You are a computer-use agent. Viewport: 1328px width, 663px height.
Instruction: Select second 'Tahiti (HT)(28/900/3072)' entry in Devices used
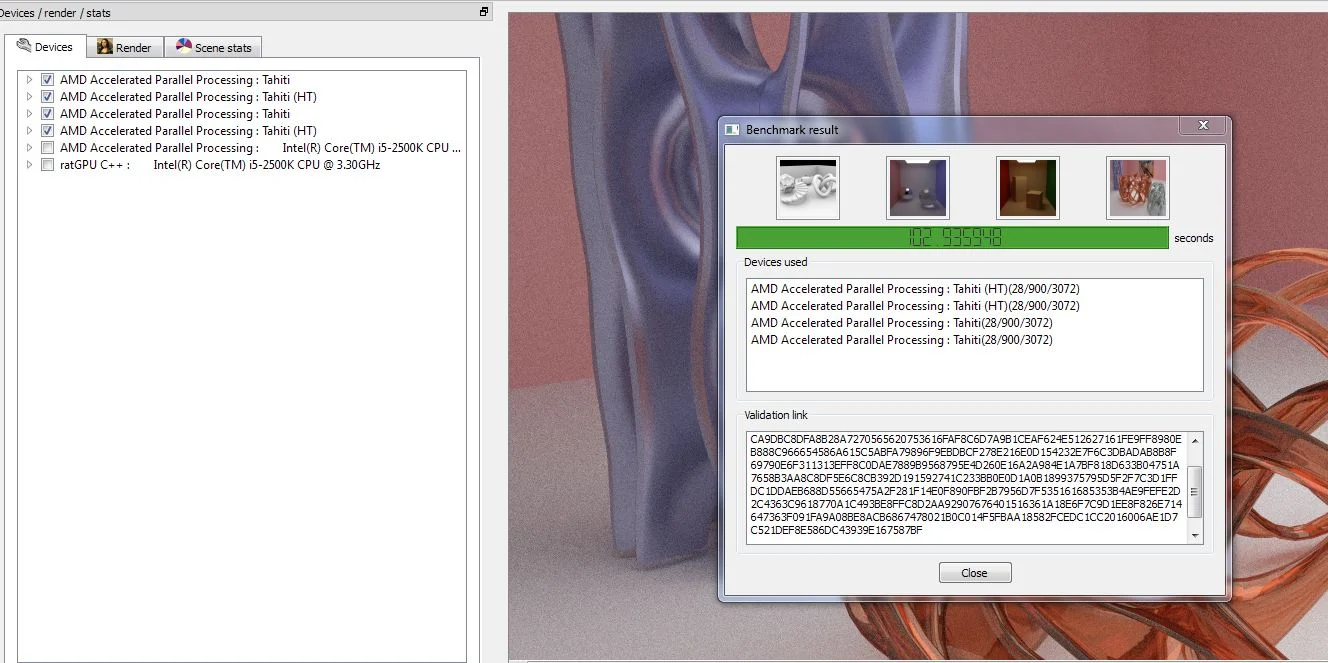(x=915, y=306)
